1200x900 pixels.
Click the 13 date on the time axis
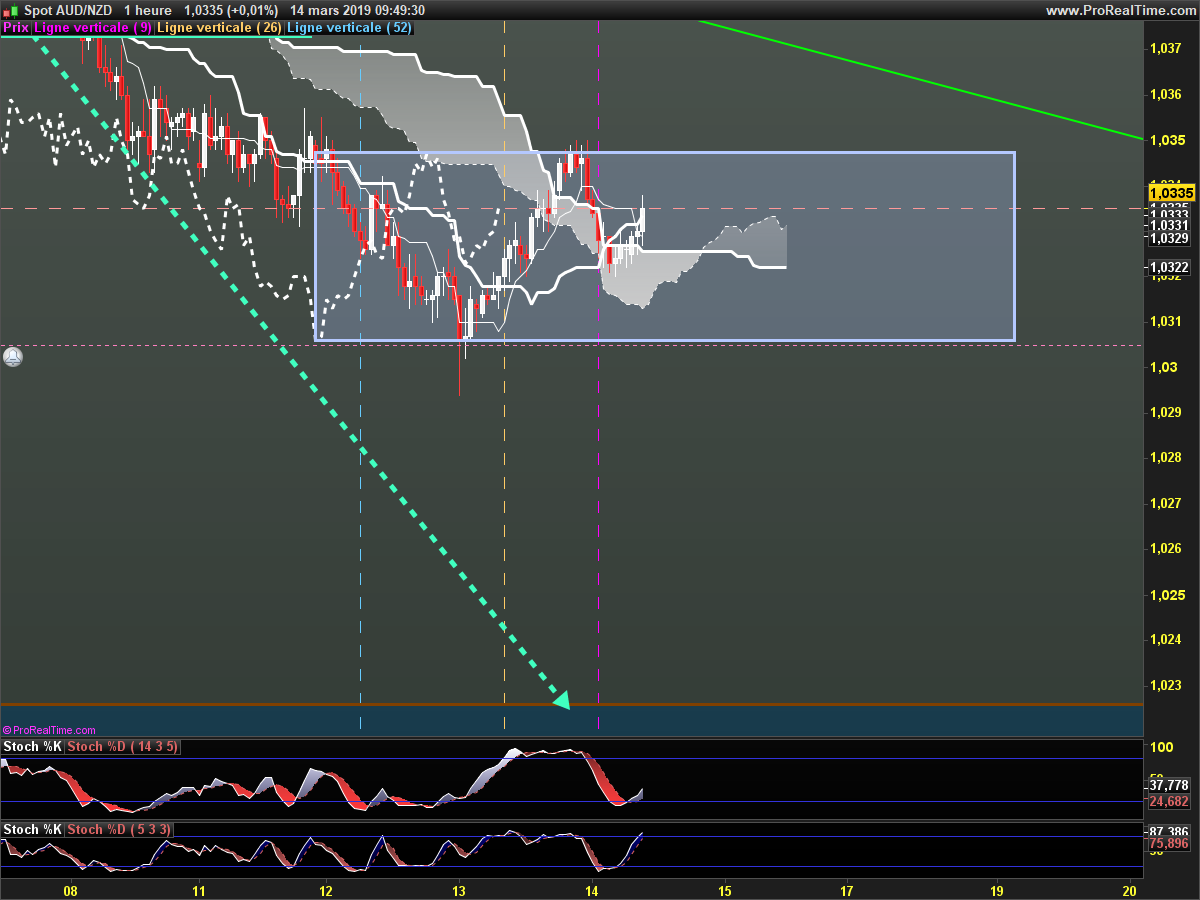tap(459, 890)
